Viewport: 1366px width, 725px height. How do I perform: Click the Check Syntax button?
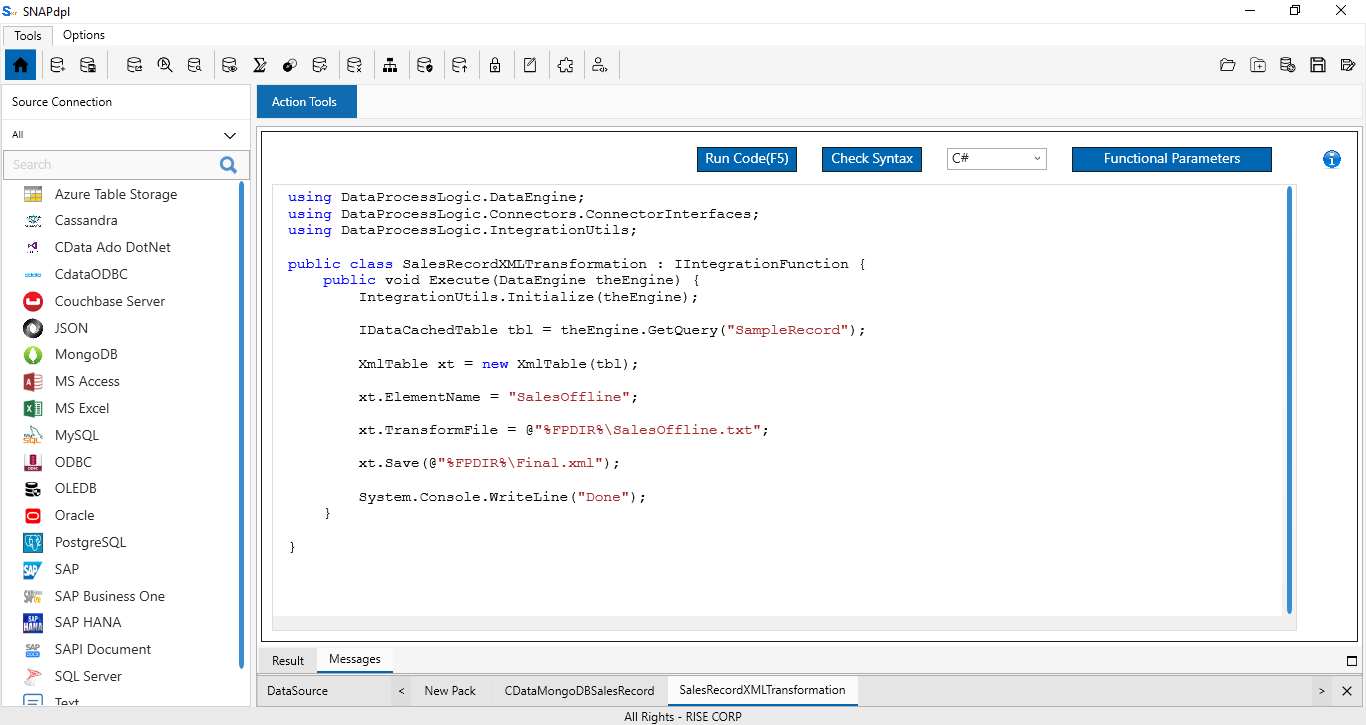coord(872,159)
